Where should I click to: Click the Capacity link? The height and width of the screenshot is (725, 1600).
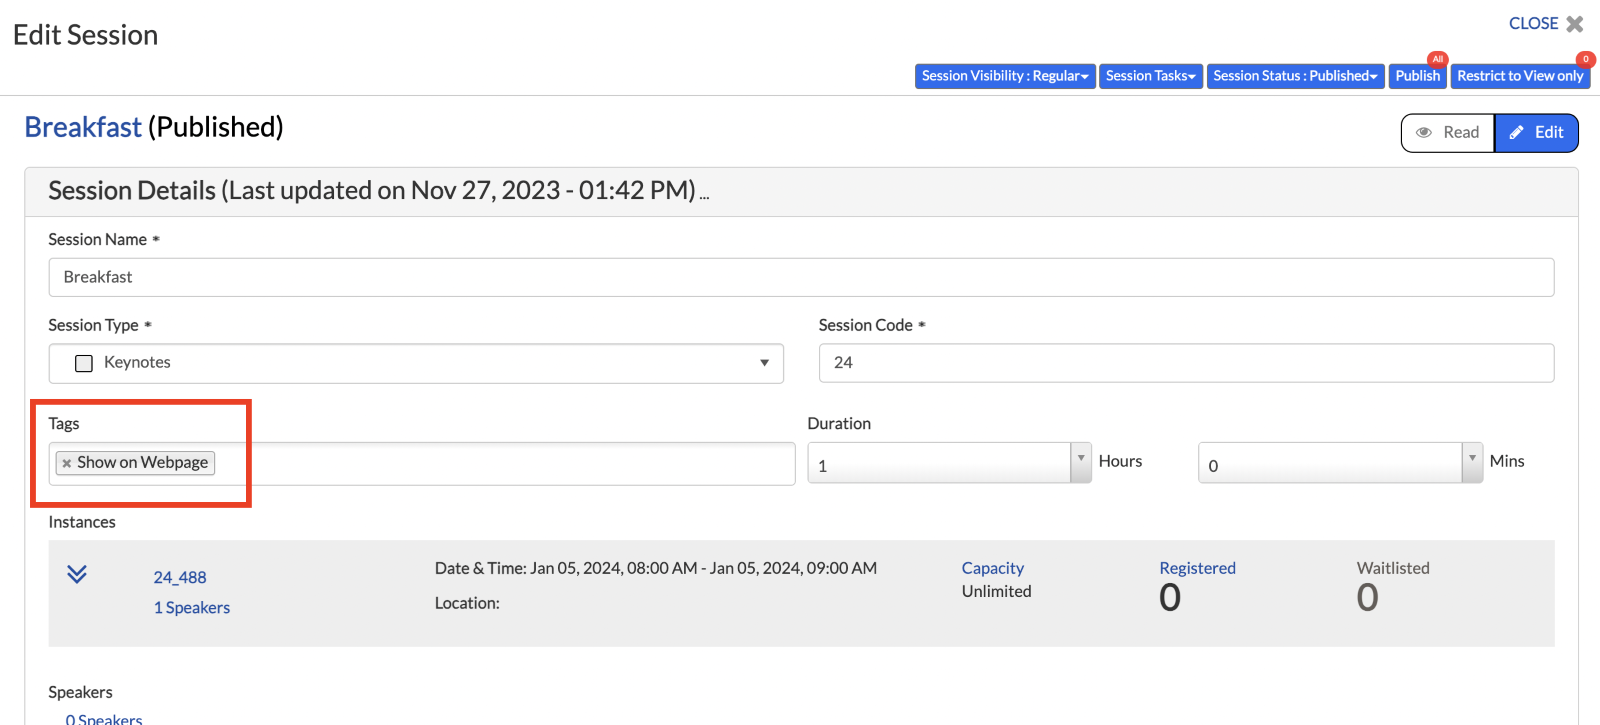point(993,568)
